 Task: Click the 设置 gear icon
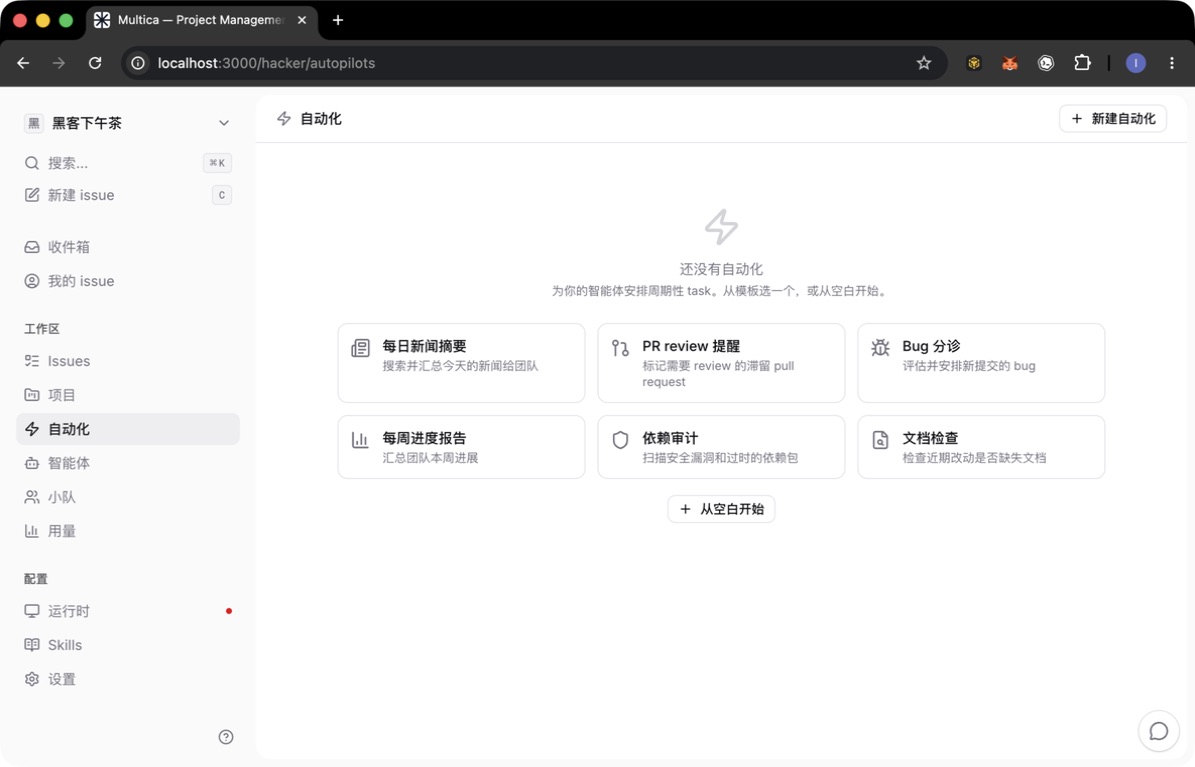[x=32, y=679]
